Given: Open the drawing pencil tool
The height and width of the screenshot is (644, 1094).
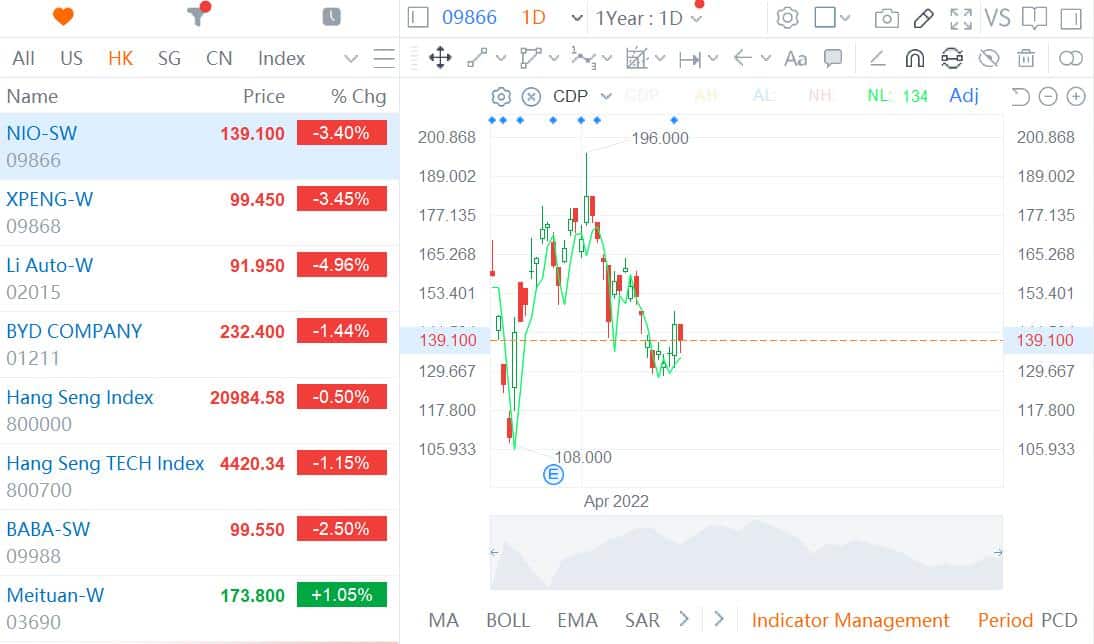Looking at the screenshot, I should tap(922, 18).
